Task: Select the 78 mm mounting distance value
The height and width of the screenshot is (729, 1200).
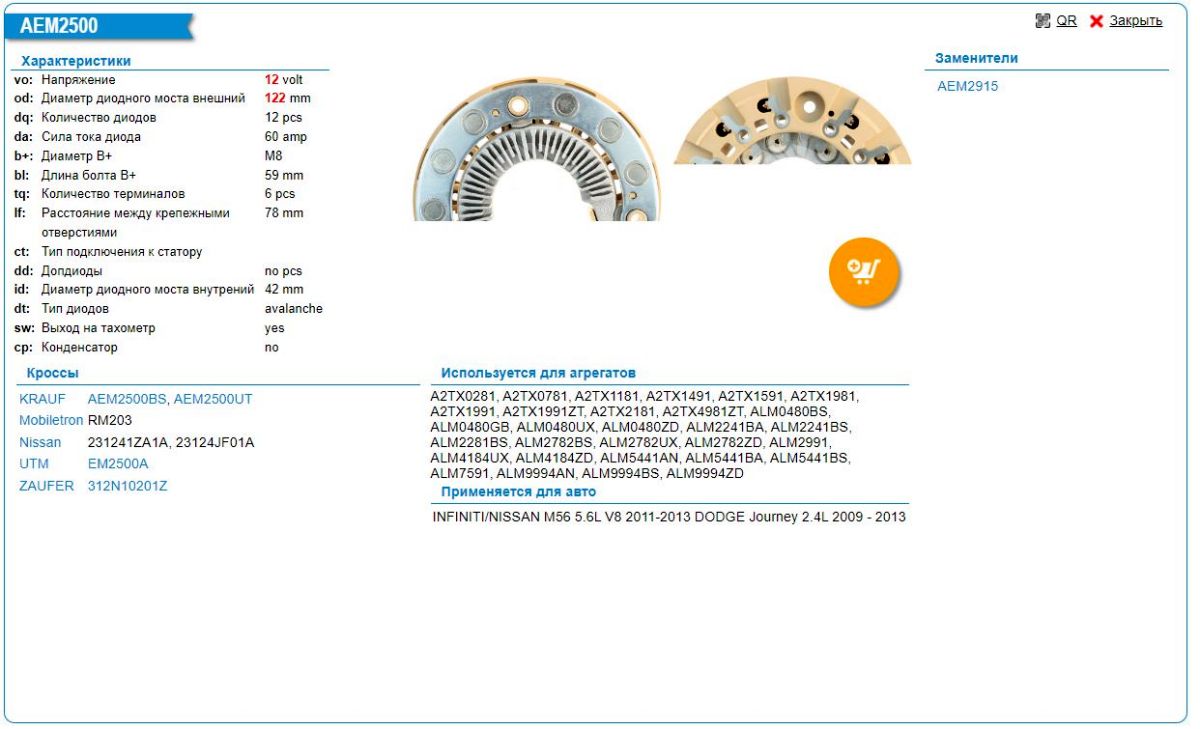Action: click(x=284, y=213)
